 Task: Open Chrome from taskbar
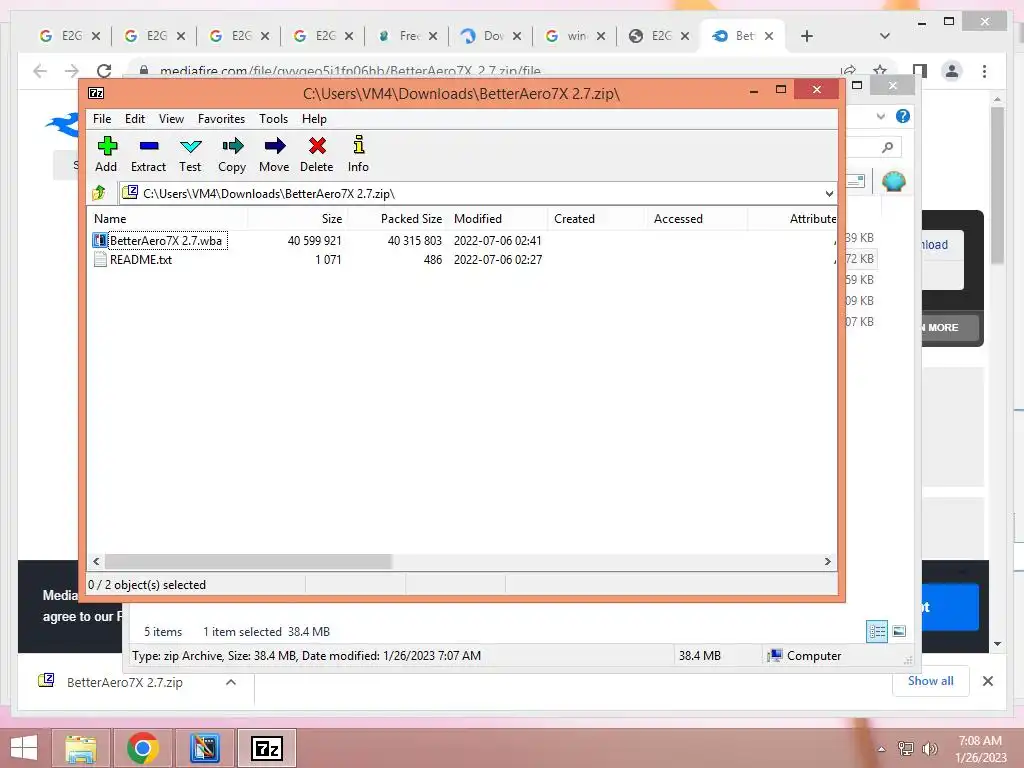tap(142, 748)
